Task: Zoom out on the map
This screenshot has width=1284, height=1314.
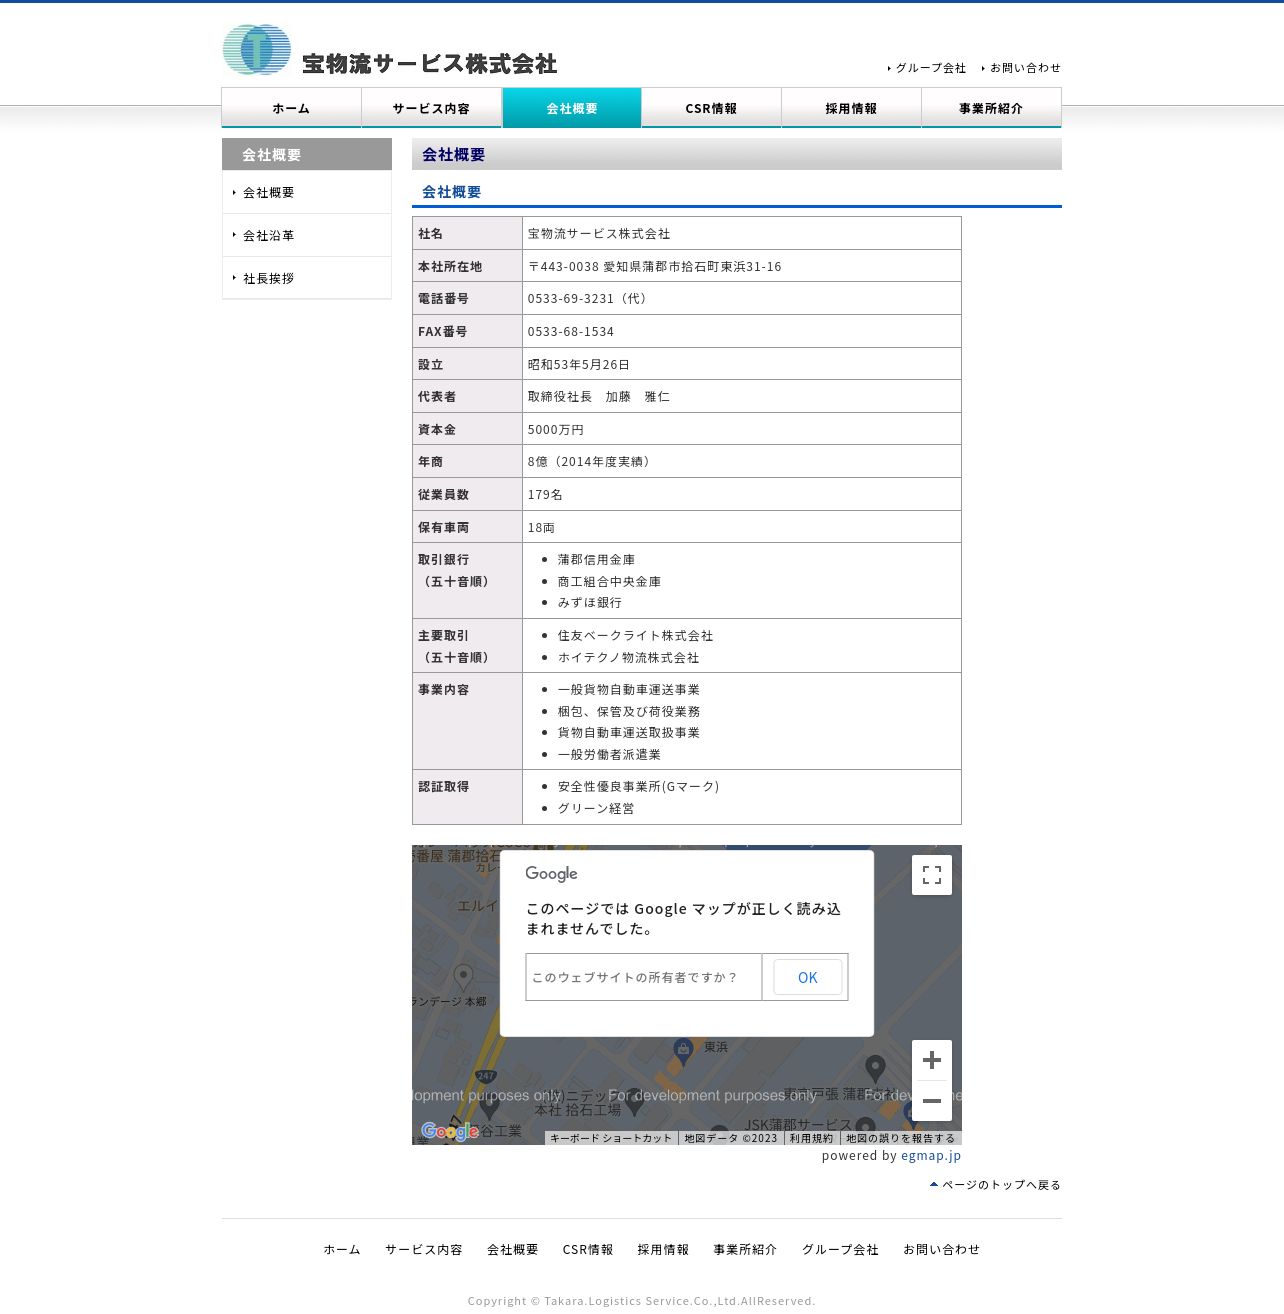Action: pyautogui.click(x=932, y=1101)
